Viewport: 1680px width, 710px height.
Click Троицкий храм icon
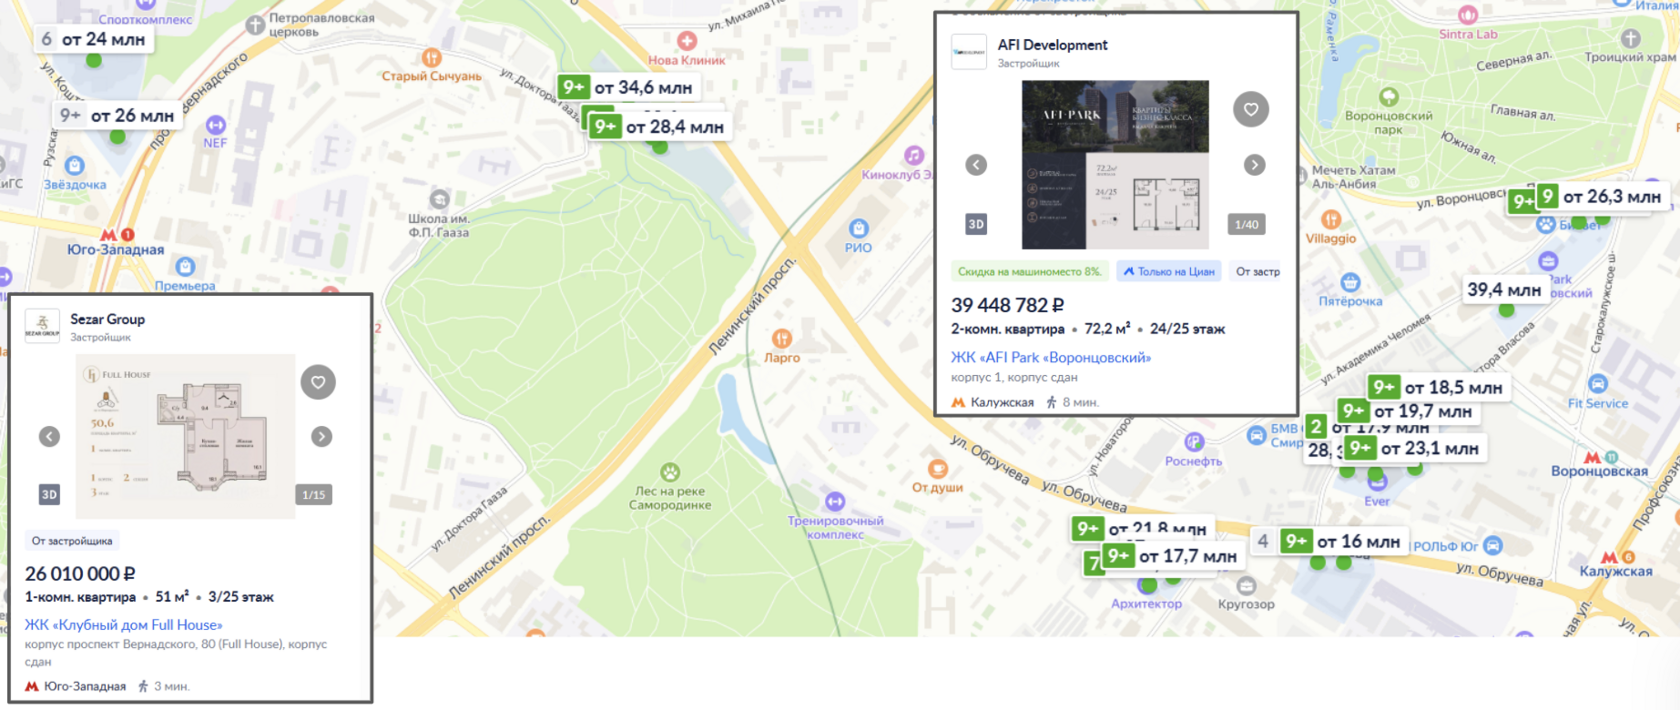point(1631,38)
